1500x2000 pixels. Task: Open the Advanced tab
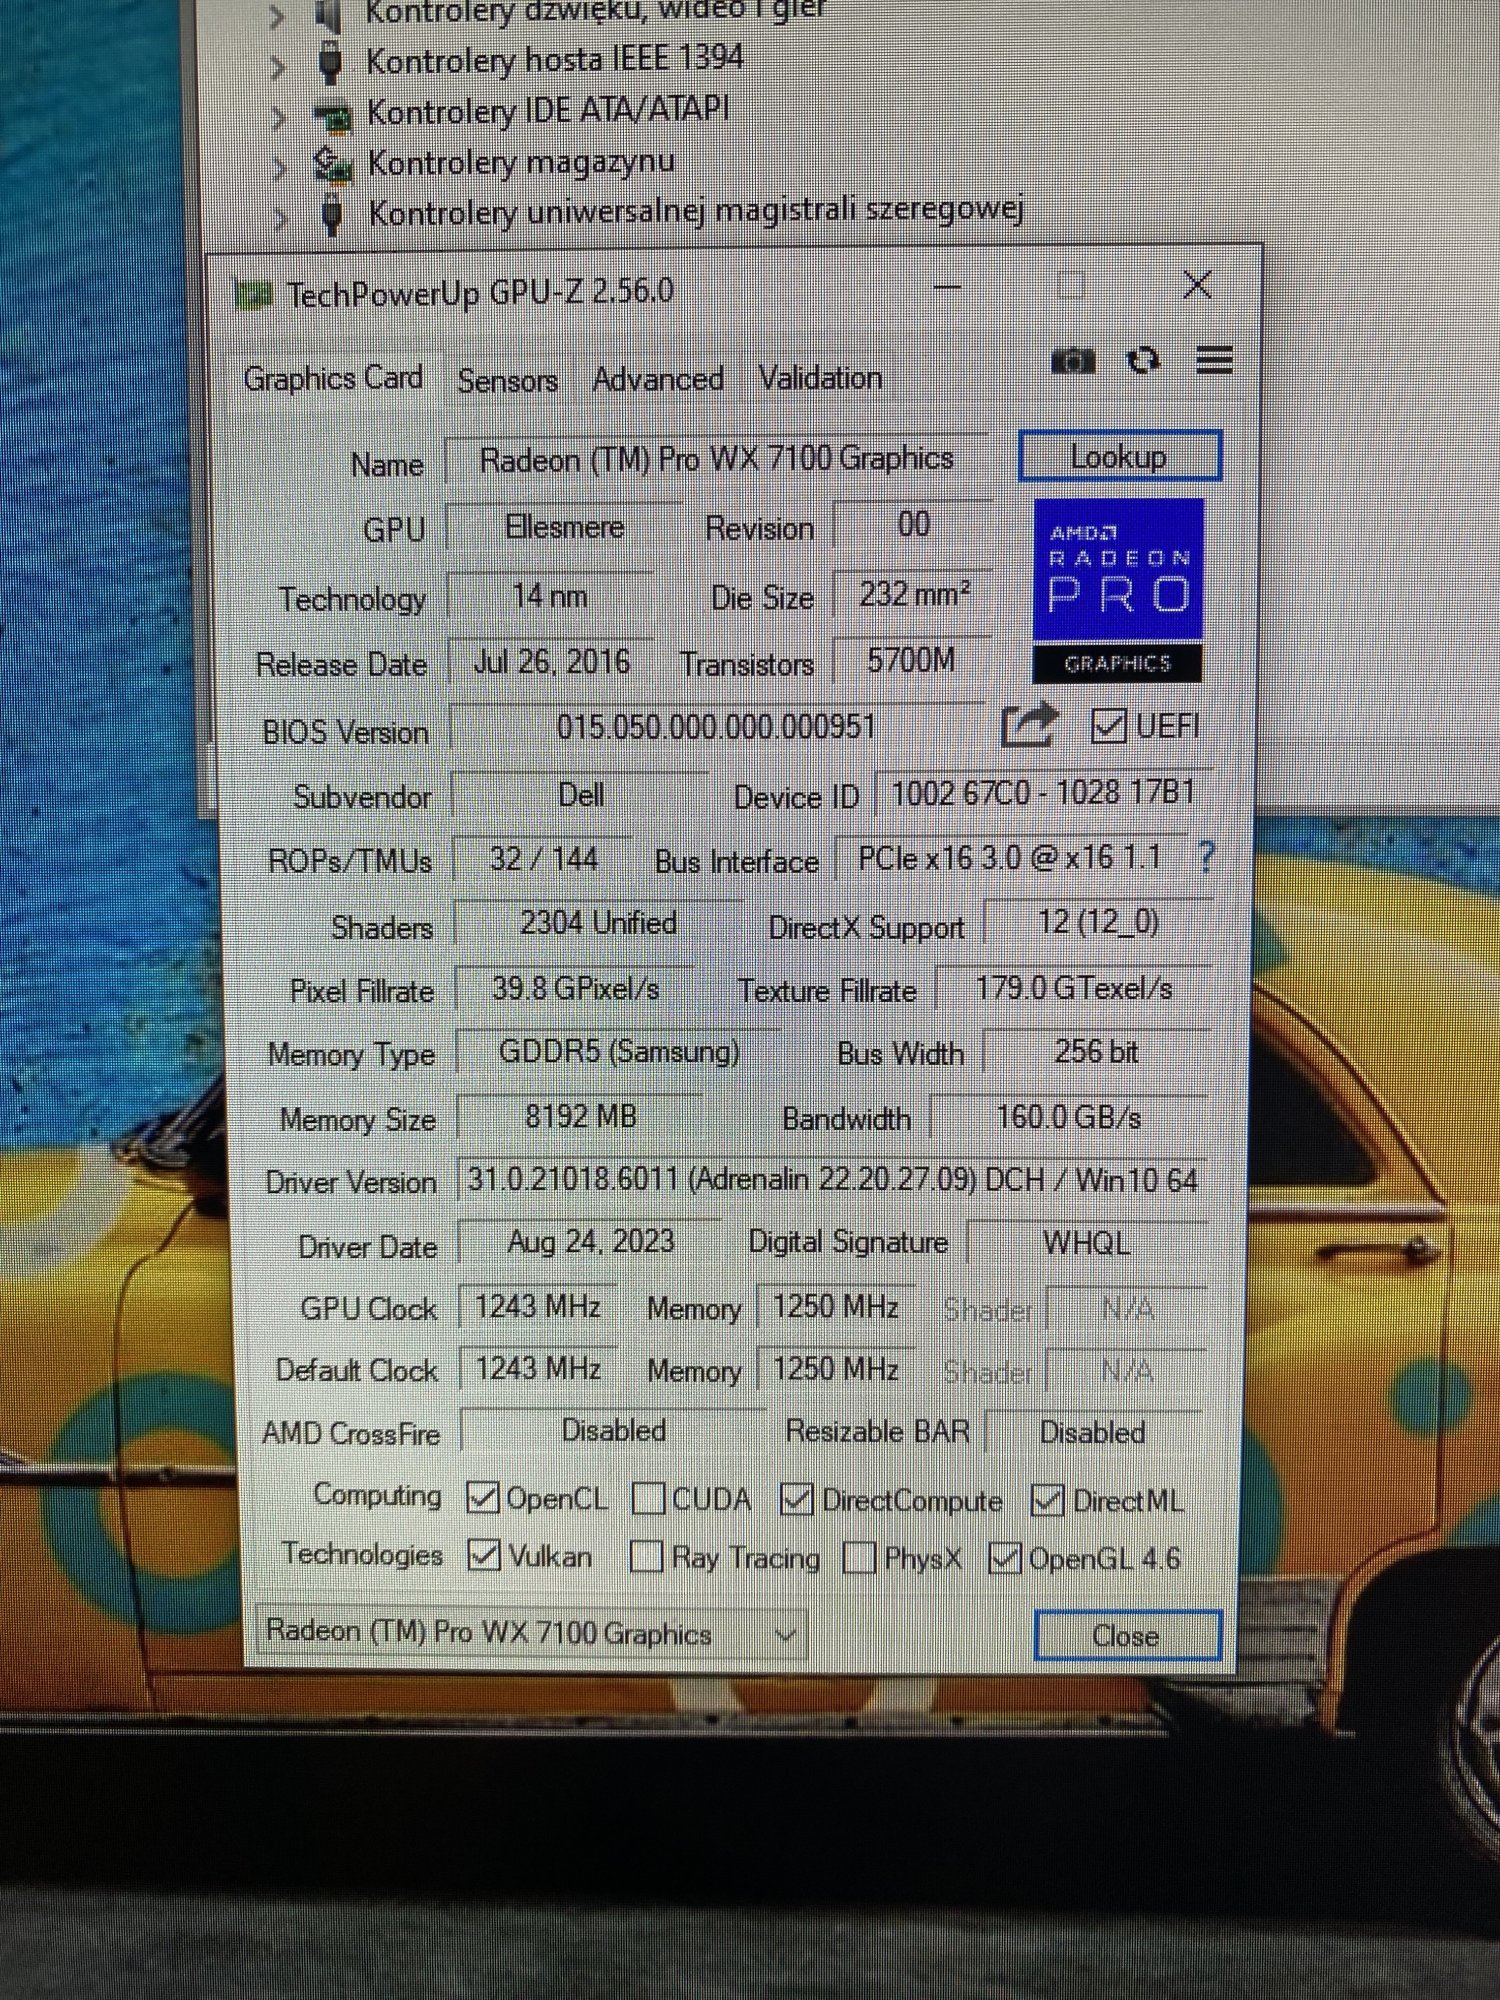(658, 380)
